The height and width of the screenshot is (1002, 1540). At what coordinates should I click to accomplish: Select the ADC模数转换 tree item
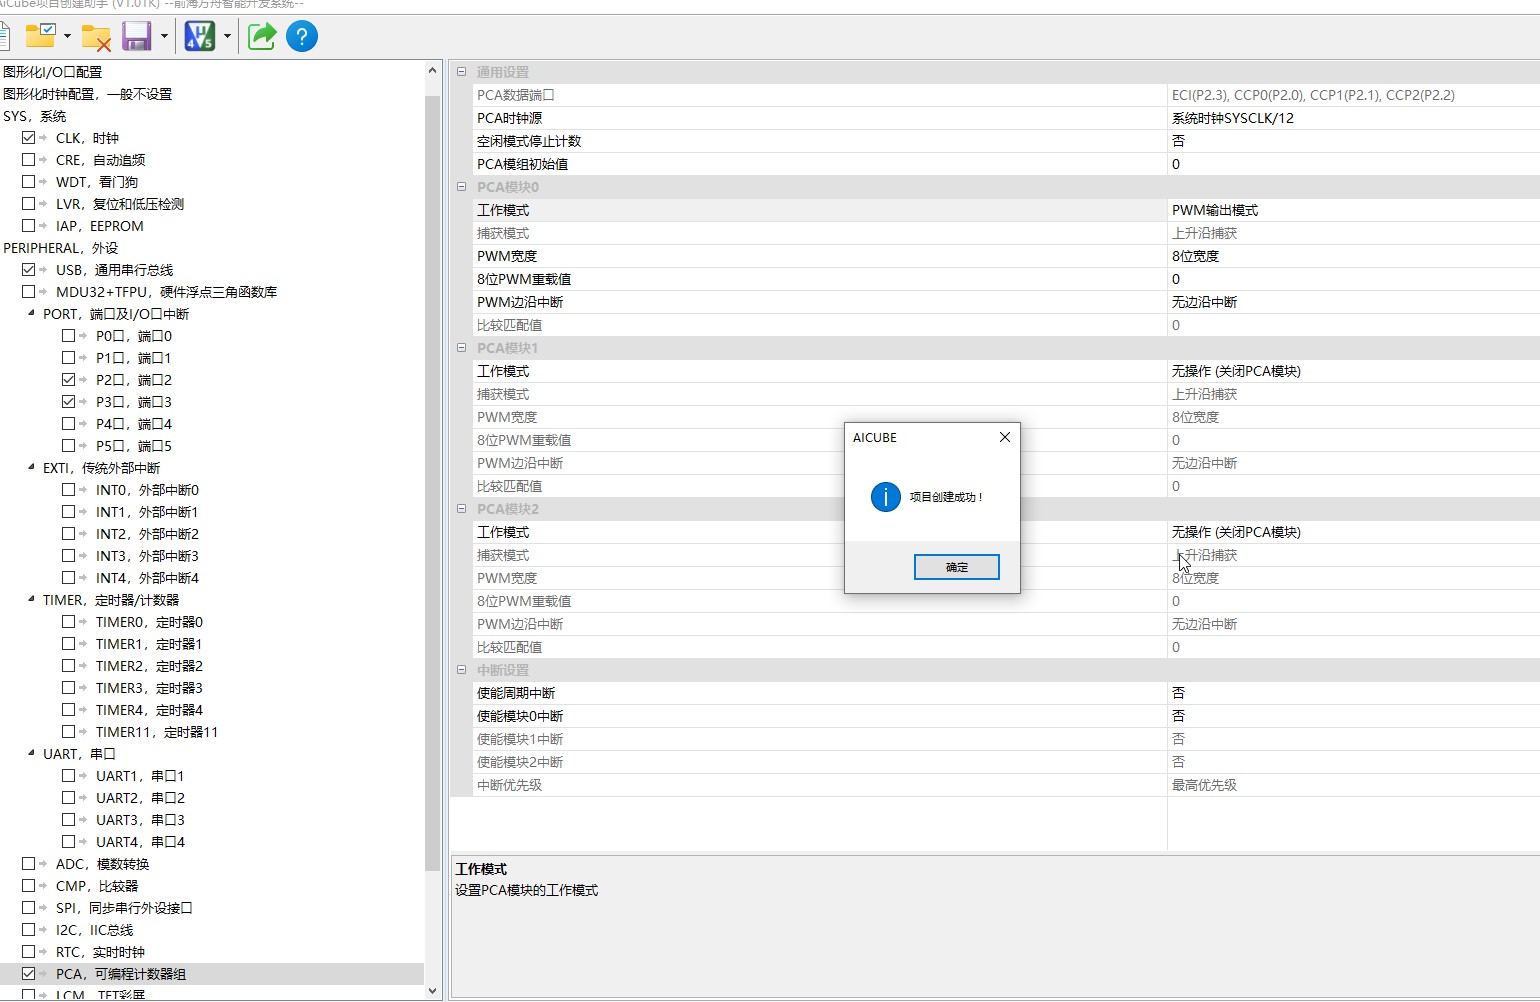click(102, 864)
